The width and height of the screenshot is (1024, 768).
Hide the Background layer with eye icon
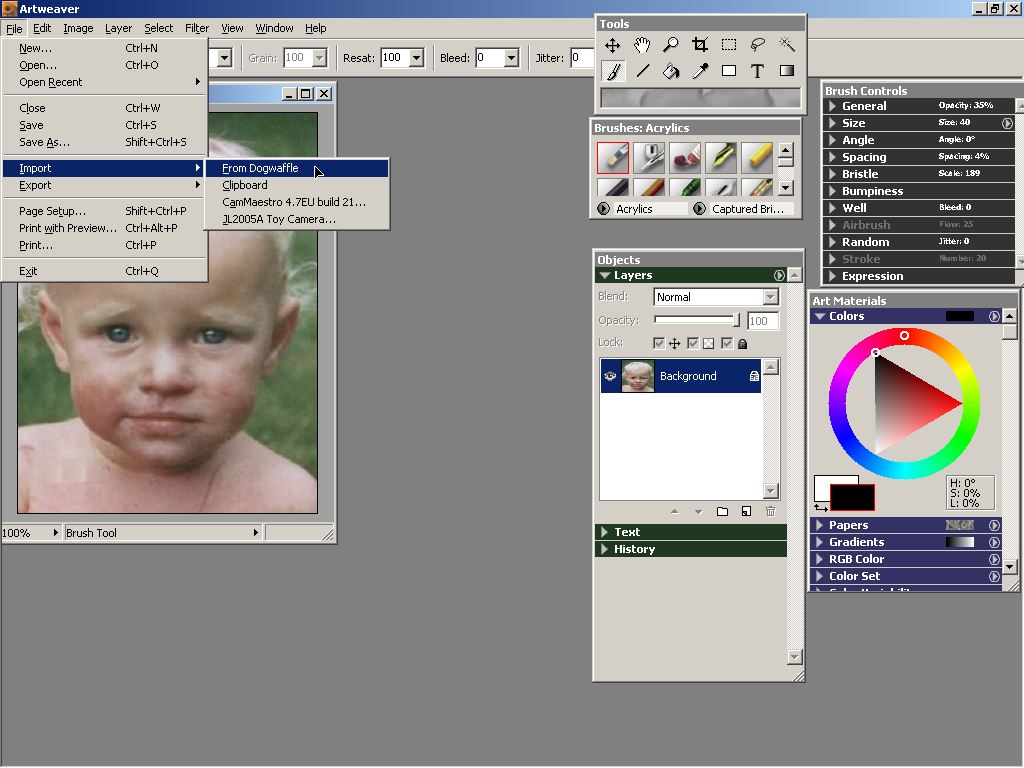point(610,376)
